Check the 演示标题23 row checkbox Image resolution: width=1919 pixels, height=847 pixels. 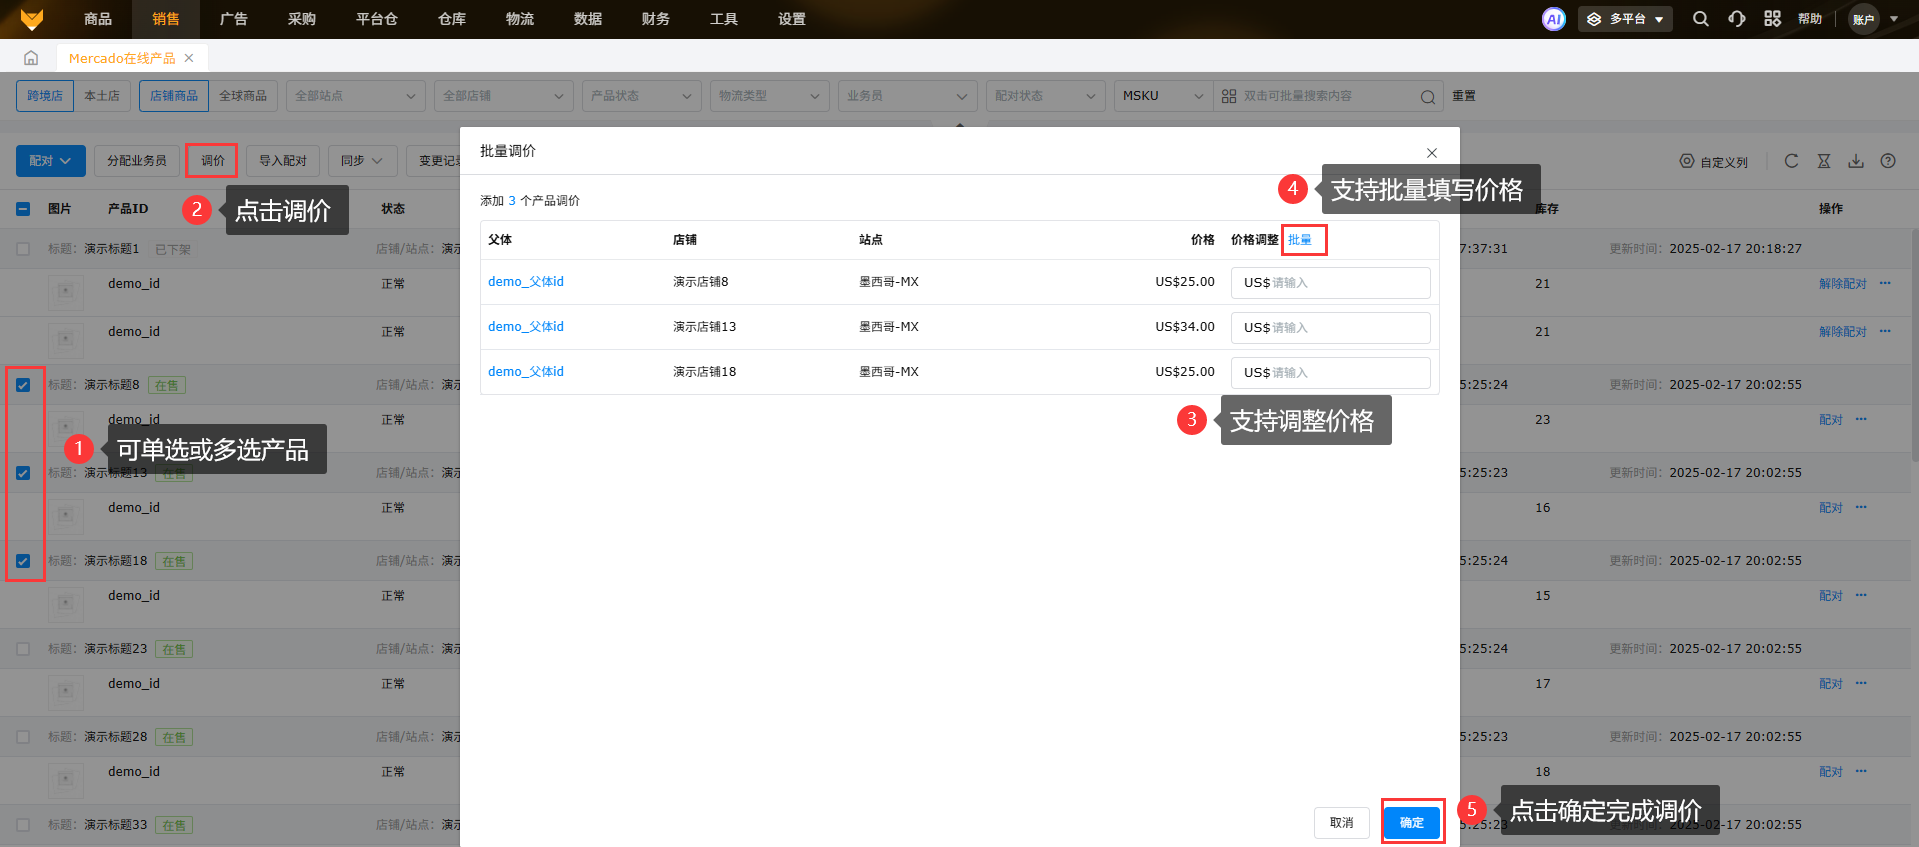(23, 649)
